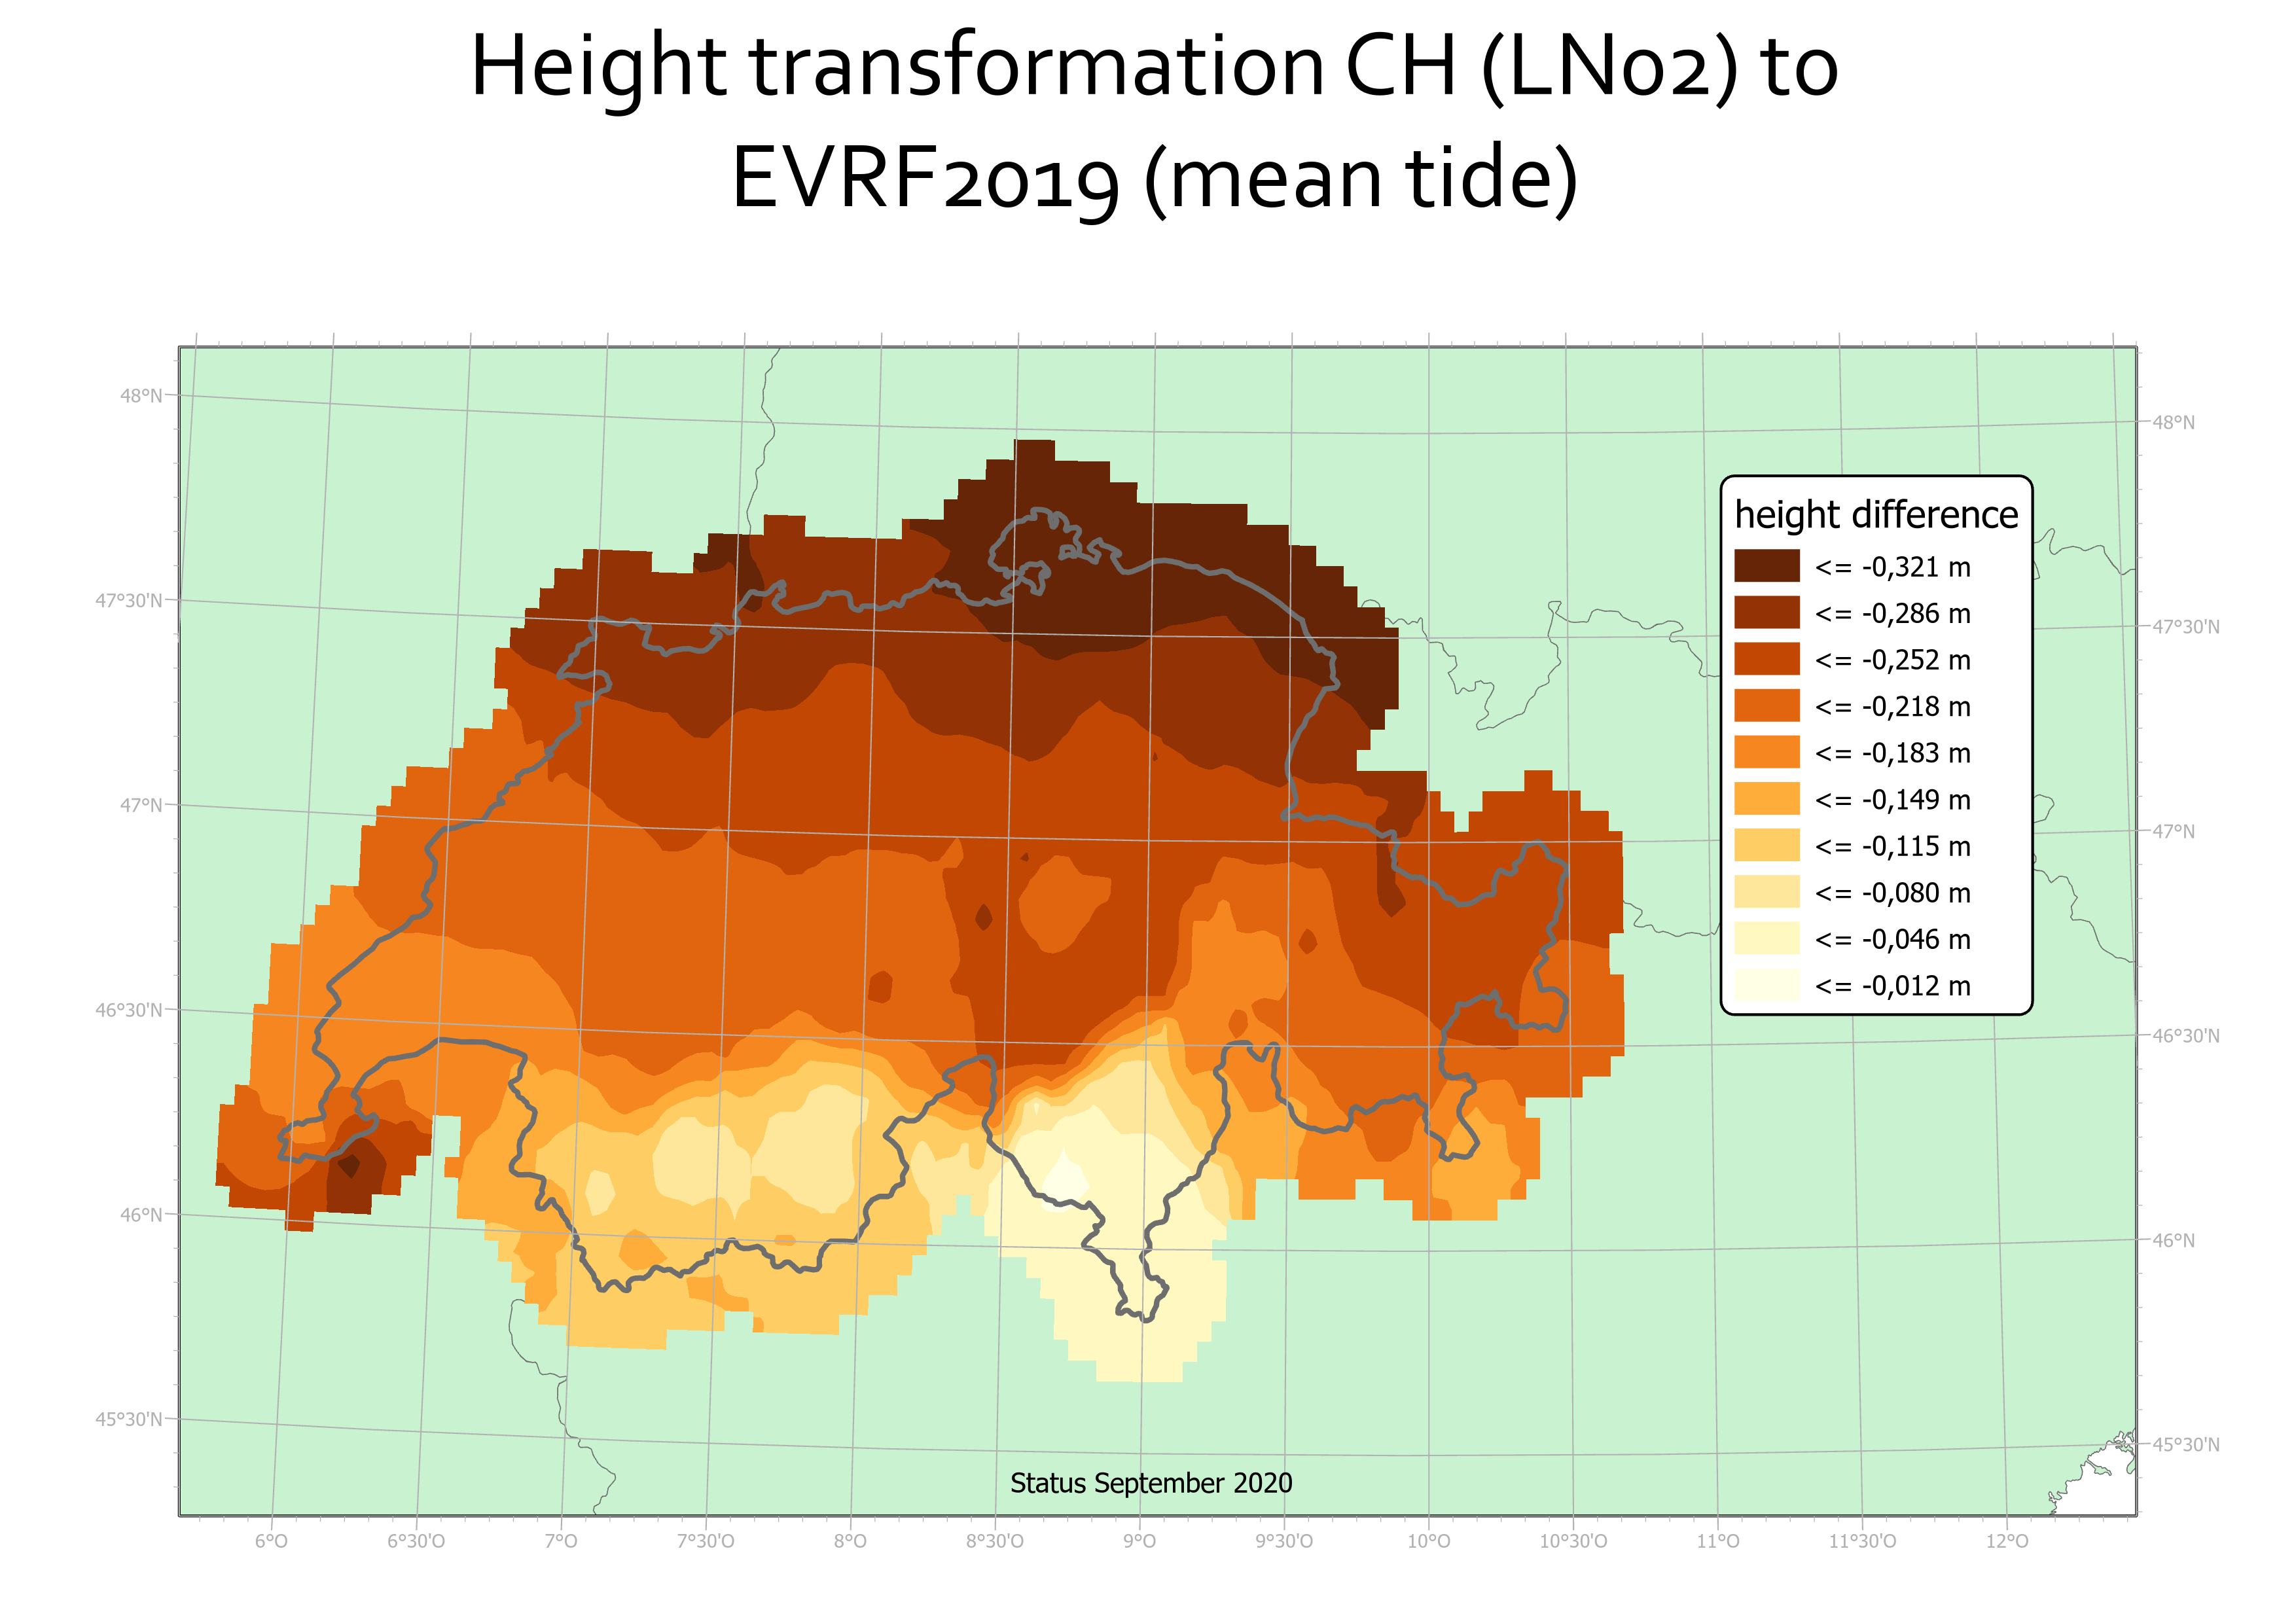Viewport: 2296px width, 1623px height.
Task: Click the left axis label 48°N
Action: (141, 395)
